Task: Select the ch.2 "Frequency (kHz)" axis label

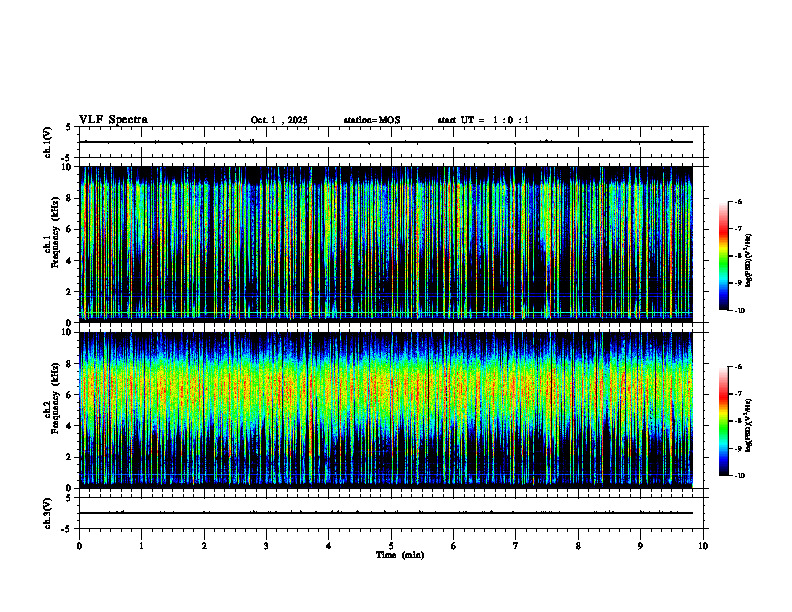Action: (55, 398)
